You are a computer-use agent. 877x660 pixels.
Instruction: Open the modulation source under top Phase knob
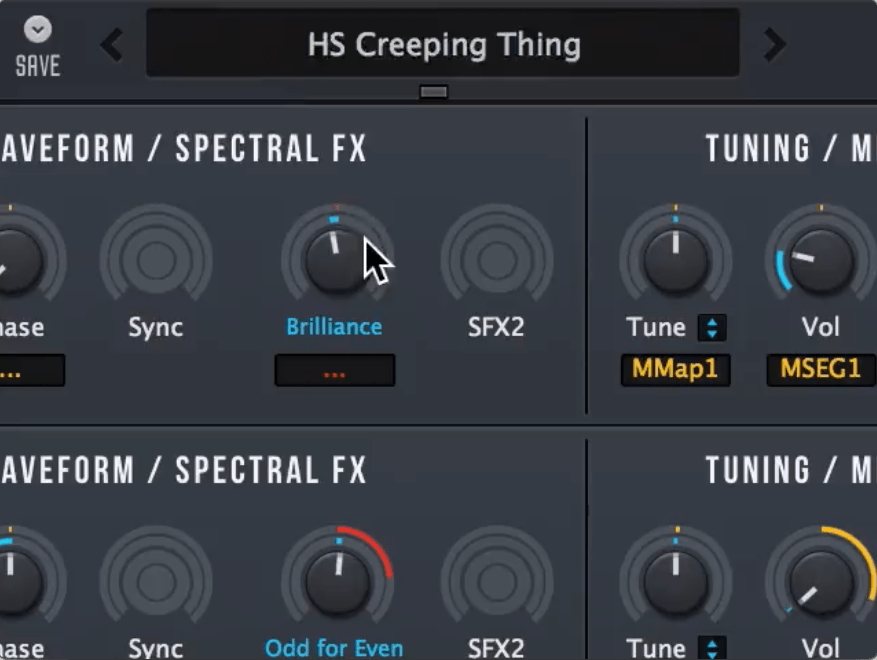[x=32, y=370]
